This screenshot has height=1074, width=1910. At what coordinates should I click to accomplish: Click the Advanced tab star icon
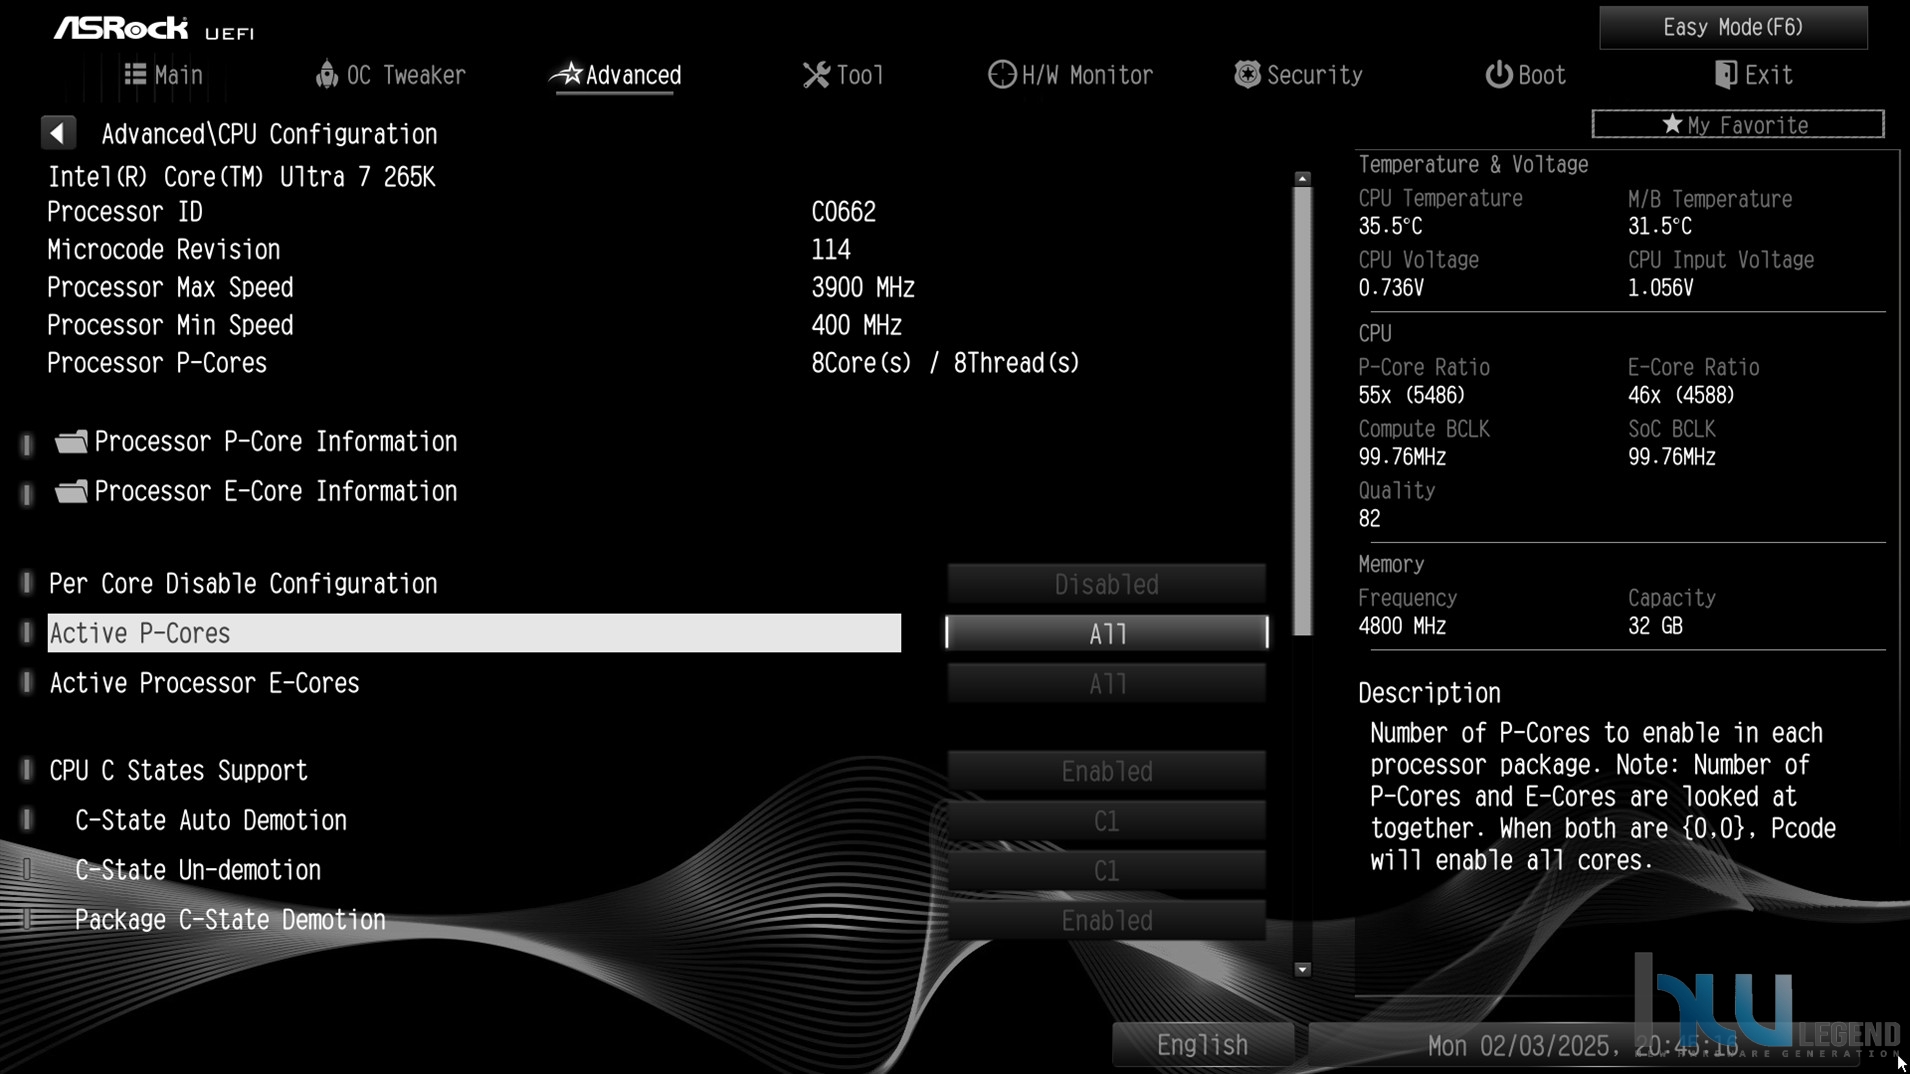(x=568, y=73)
